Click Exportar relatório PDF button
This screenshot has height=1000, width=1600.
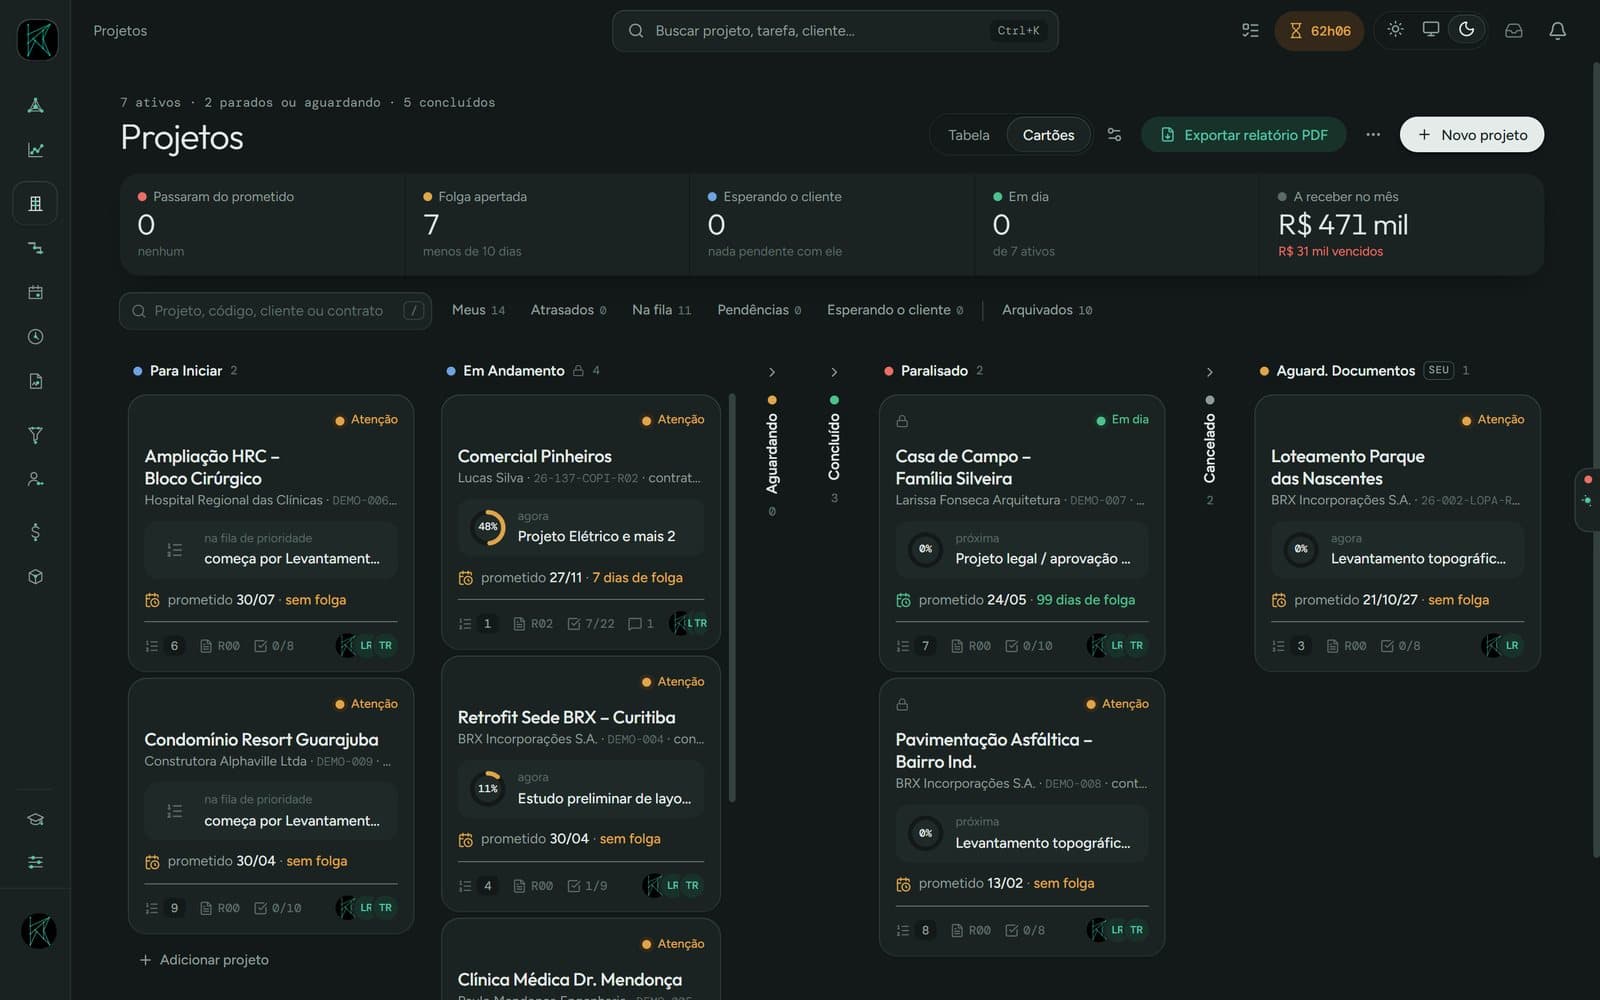(x=1243, y=135)
